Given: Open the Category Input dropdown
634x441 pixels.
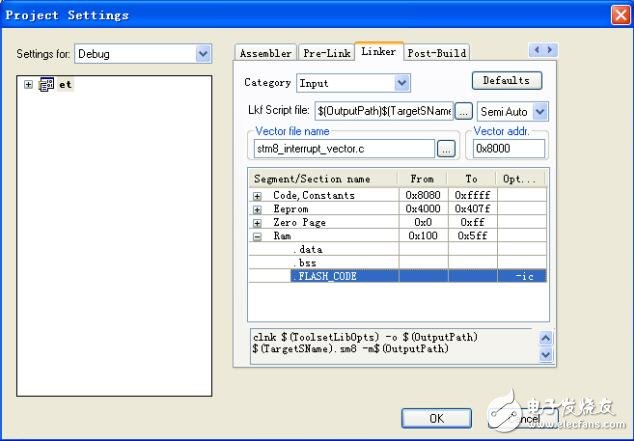Looking at the screenshot, I should click(402, 83).
